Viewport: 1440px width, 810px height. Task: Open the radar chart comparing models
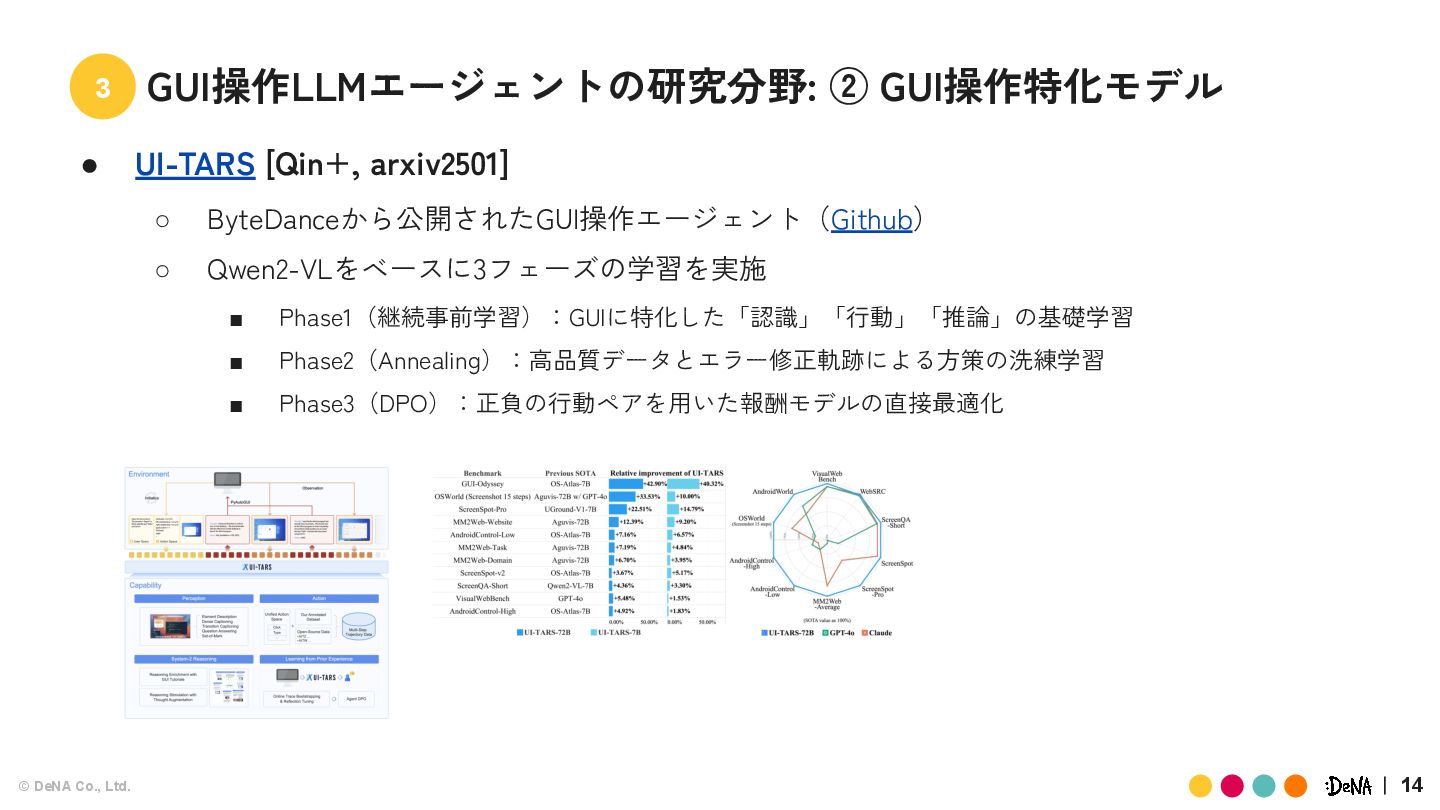point(828,552)
